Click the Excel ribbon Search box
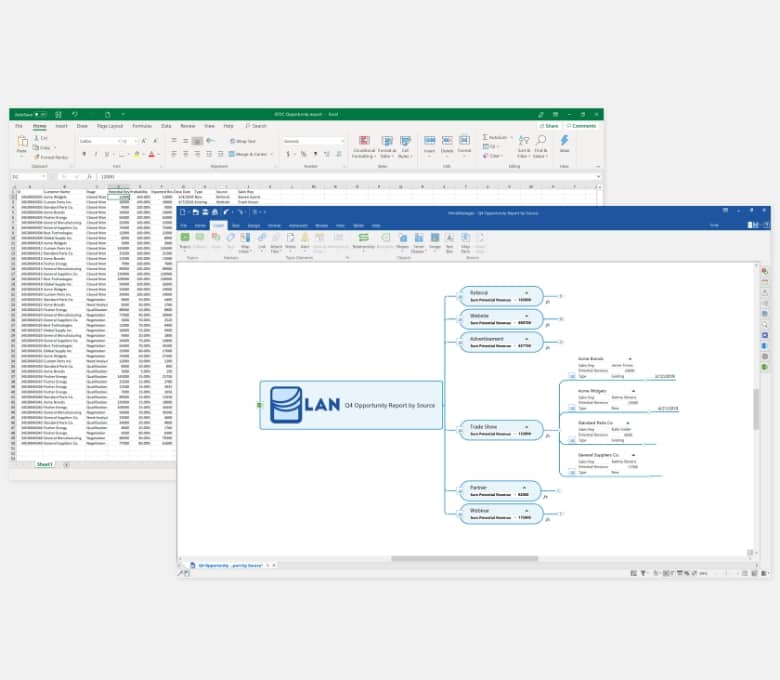The width and height of the screenshot is (780, 680). point(256,126)
